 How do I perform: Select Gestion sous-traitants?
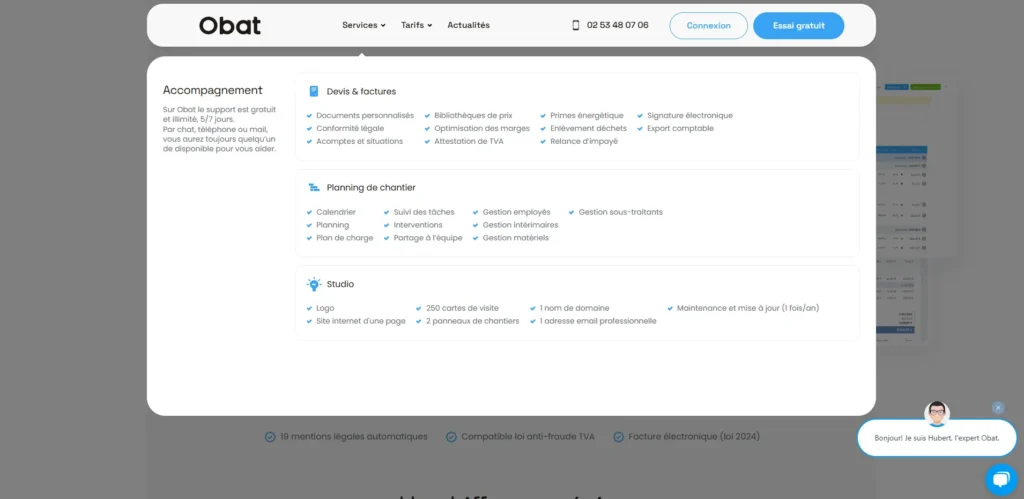click(x=620, y=212)
